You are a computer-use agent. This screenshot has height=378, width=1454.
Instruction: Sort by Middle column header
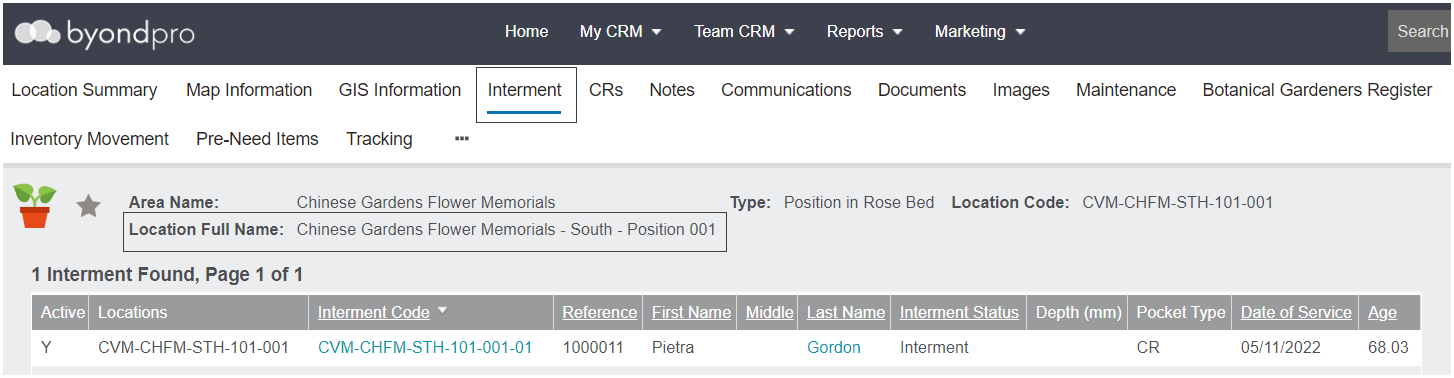(x=770, y=312)
